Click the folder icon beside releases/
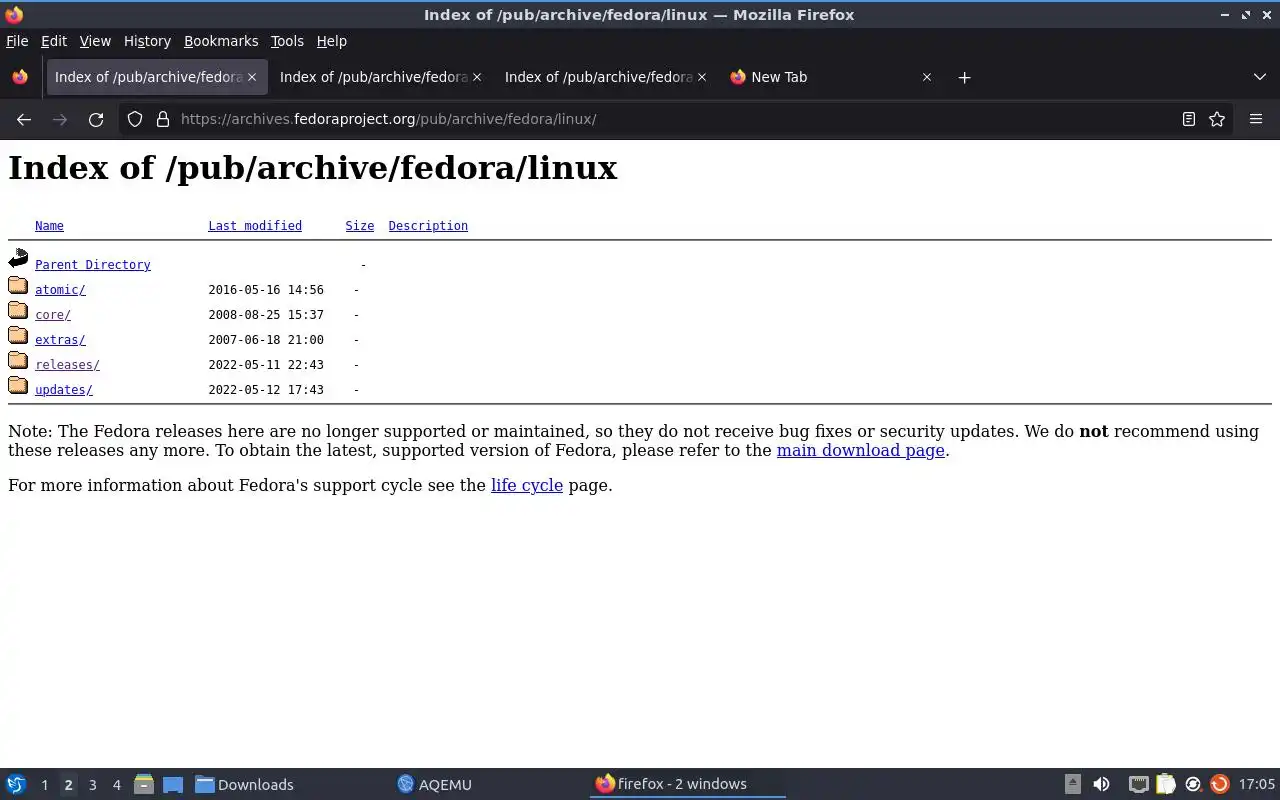 click(x=18, y=361)
